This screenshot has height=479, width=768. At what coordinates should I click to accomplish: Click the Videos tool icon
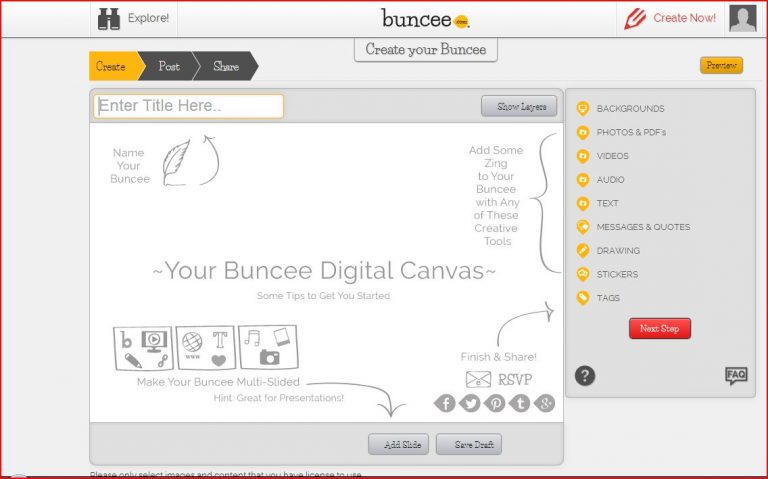582,156
